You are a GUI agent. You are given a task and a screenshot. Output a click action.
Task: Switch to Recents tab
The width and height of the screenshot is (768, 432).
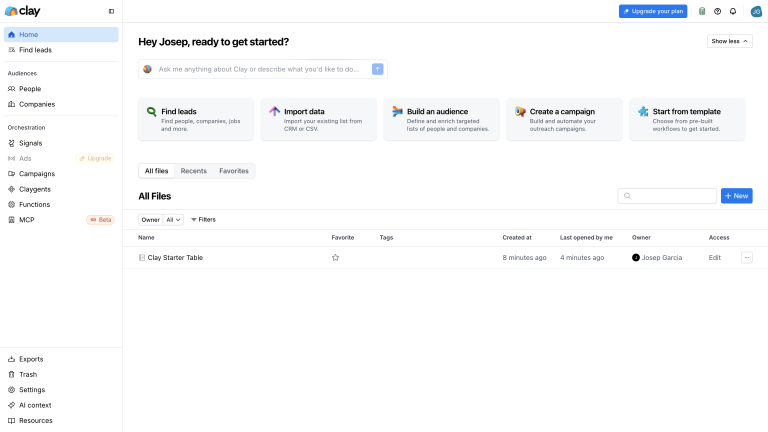193,171
